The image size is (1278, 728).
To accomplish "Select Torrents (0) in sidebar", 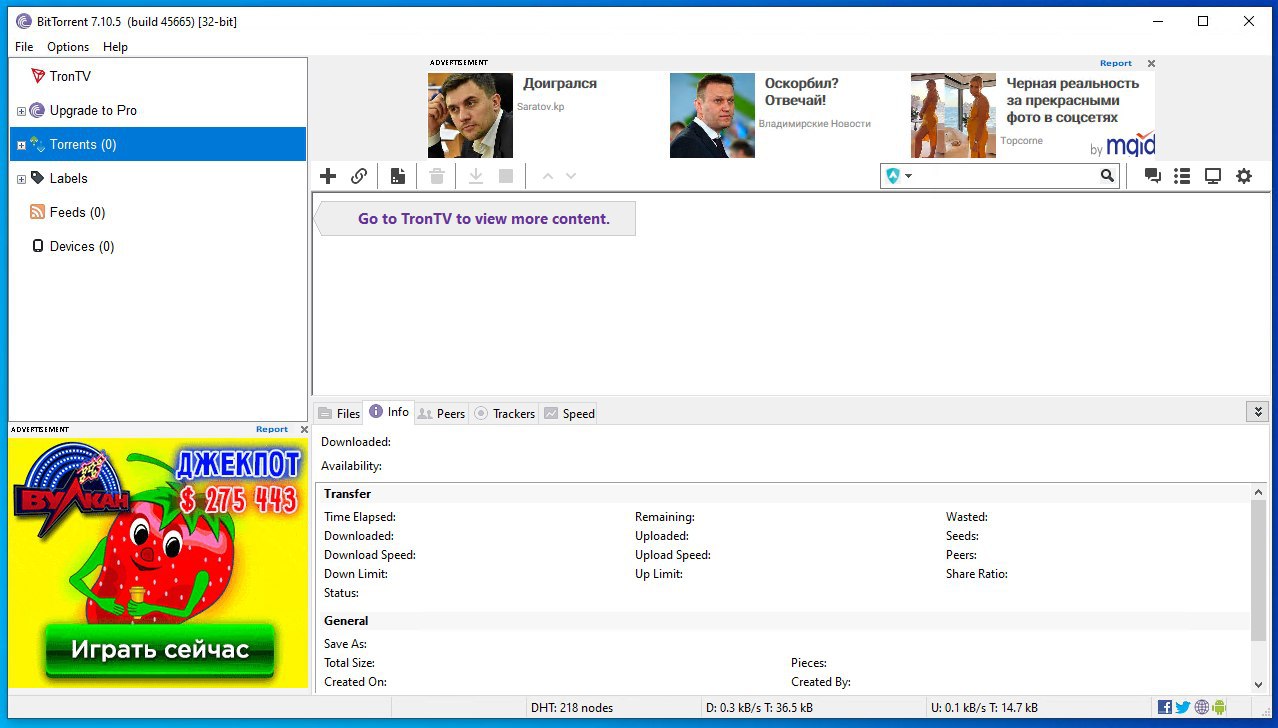I will (83, 145).
